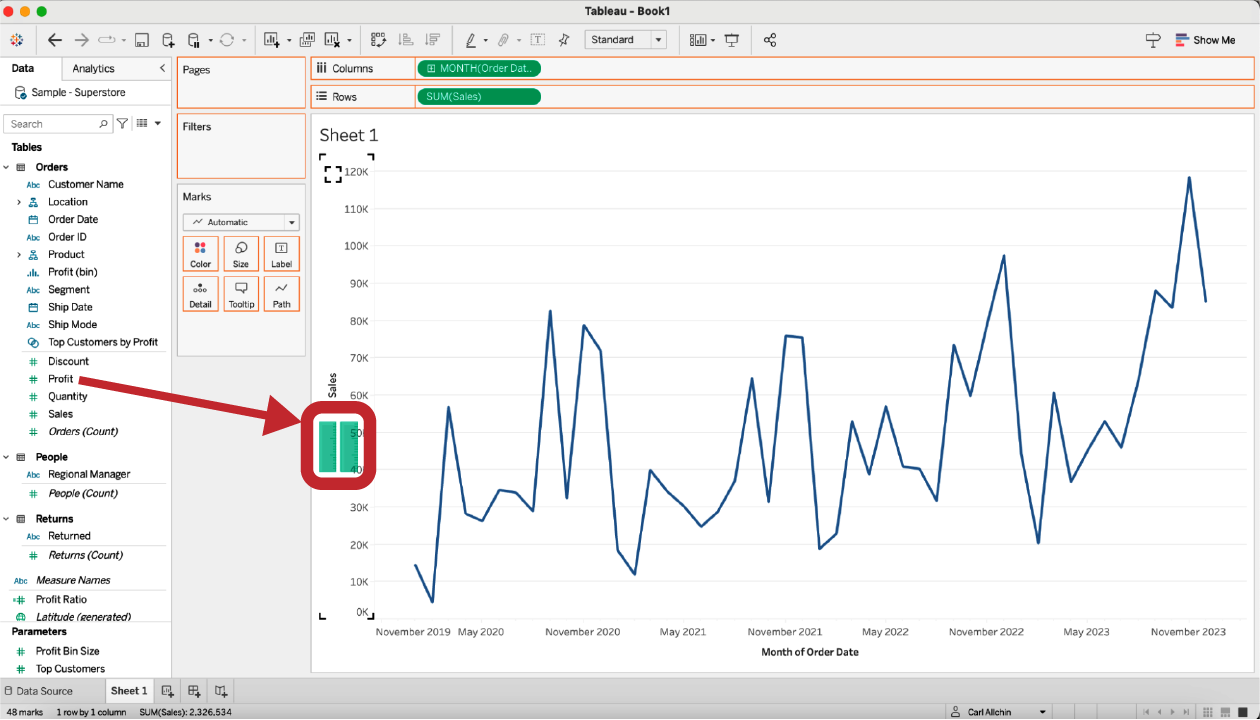
Task: Switch to the Data tab
Action: point(22,68)
